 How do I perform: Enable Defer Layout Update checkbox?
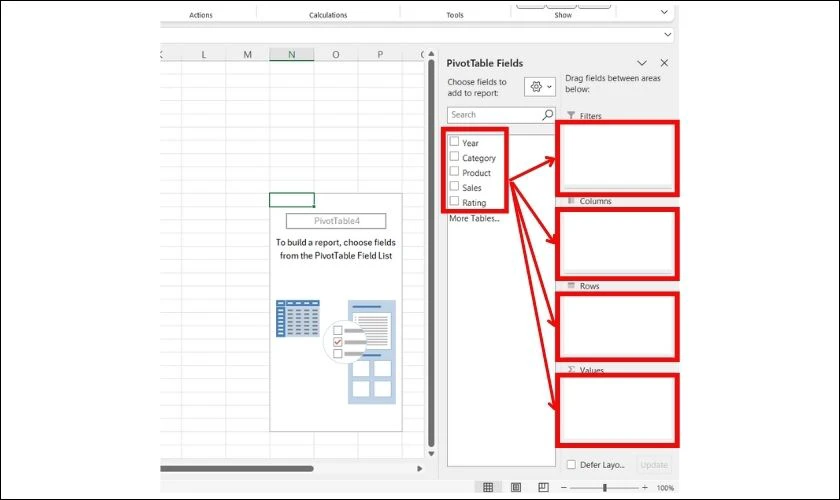(571, 465)
